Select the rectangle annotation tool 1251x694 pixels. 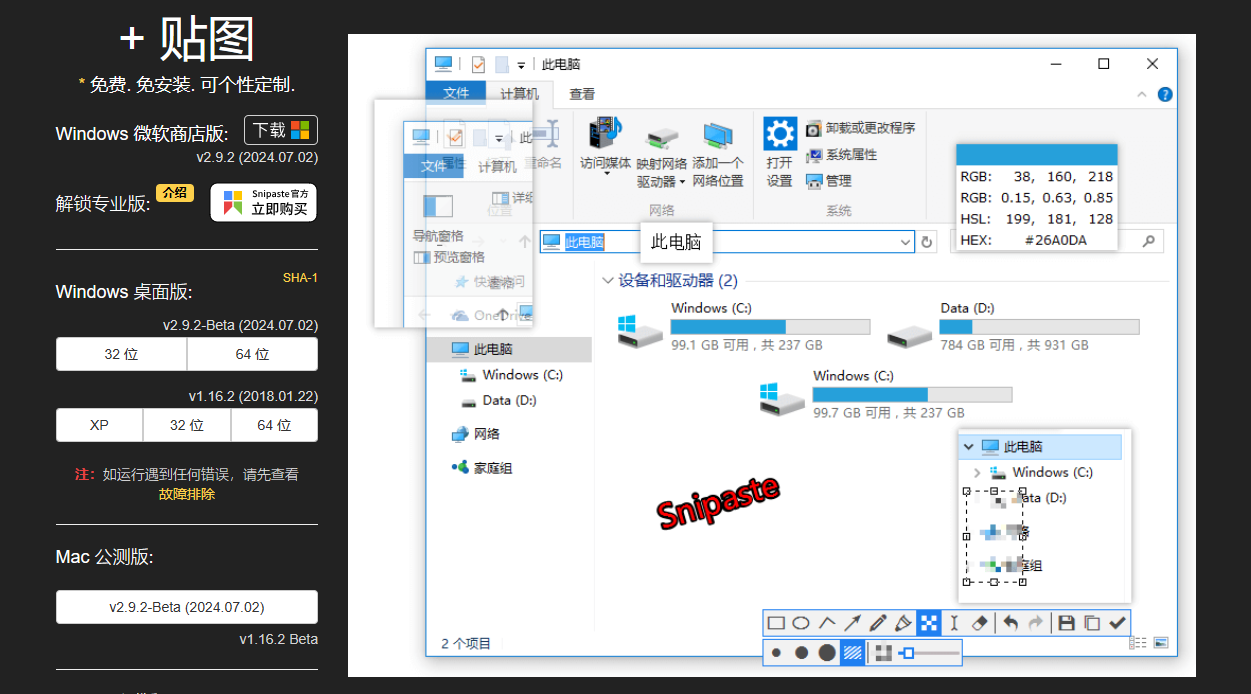click(x=776, y=623)
